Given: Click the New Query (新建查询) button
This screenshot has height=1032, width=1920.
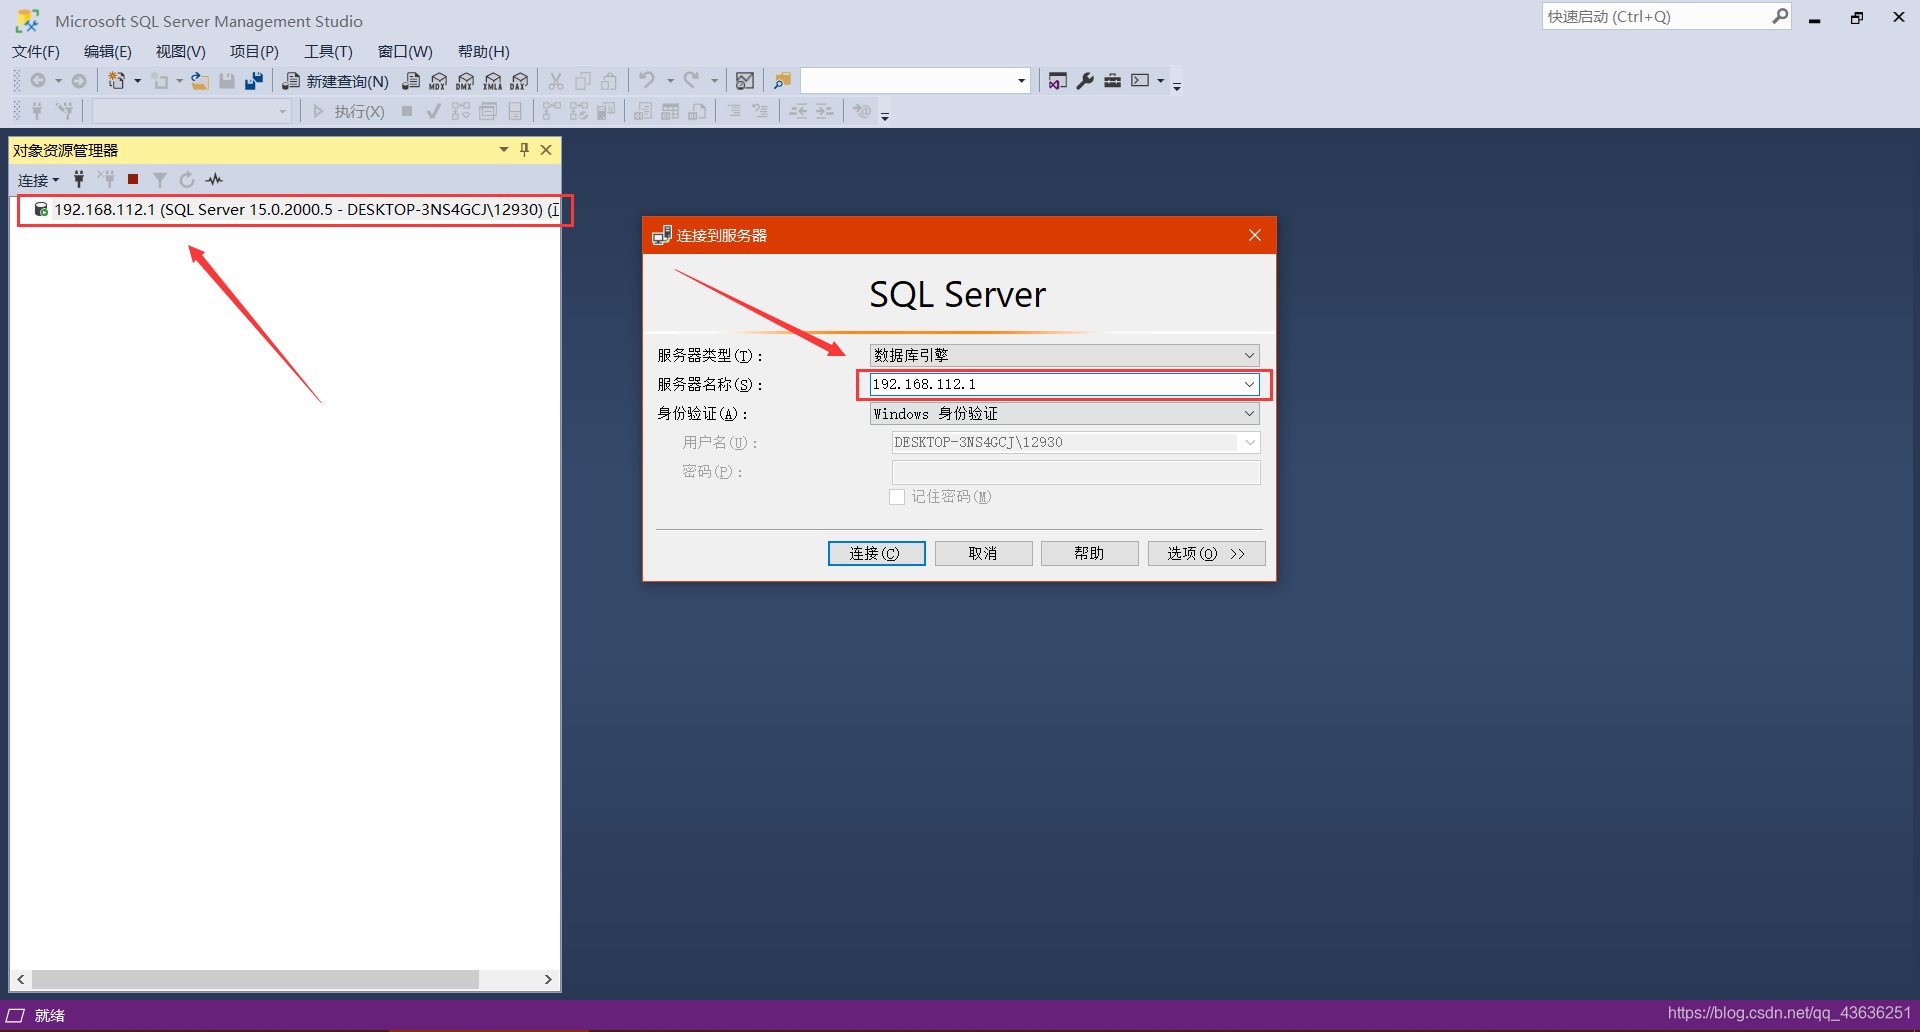Looking at the screenshot, I should pyautogui.click(x=336, y=81).
